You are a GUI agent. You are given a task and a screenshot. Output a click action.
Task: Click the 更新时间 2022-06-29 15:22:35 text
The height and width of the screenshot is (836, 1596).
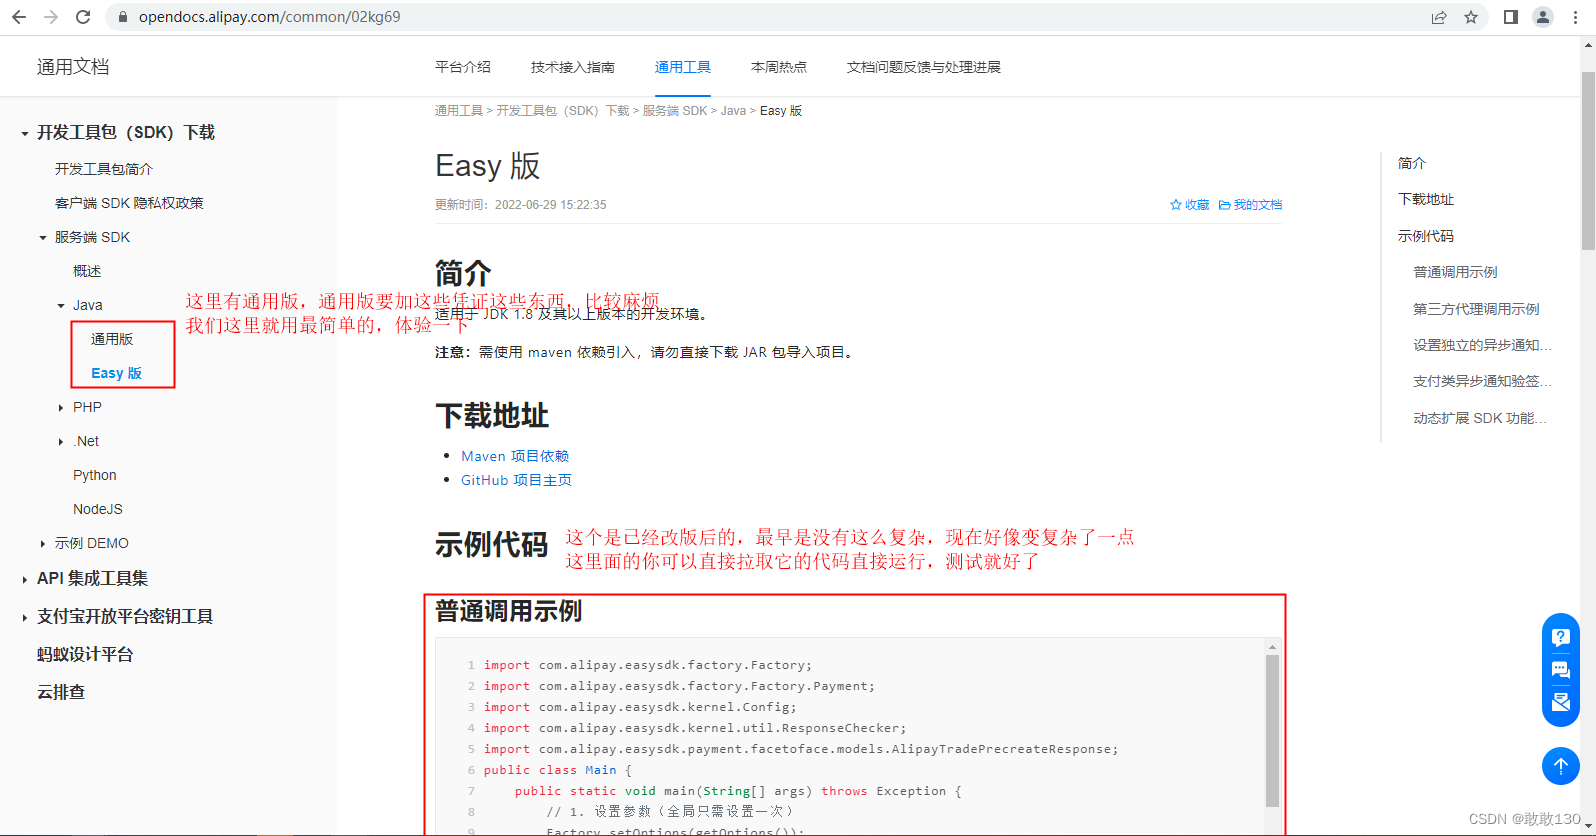coord(521,205)
